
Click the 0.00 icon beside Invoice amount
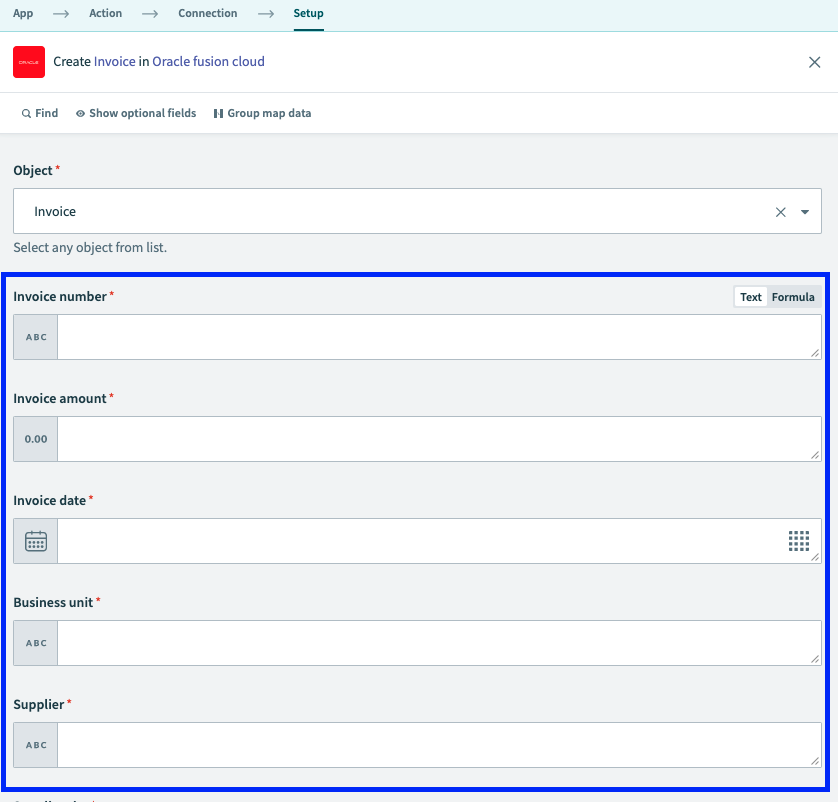click(35, 439)
